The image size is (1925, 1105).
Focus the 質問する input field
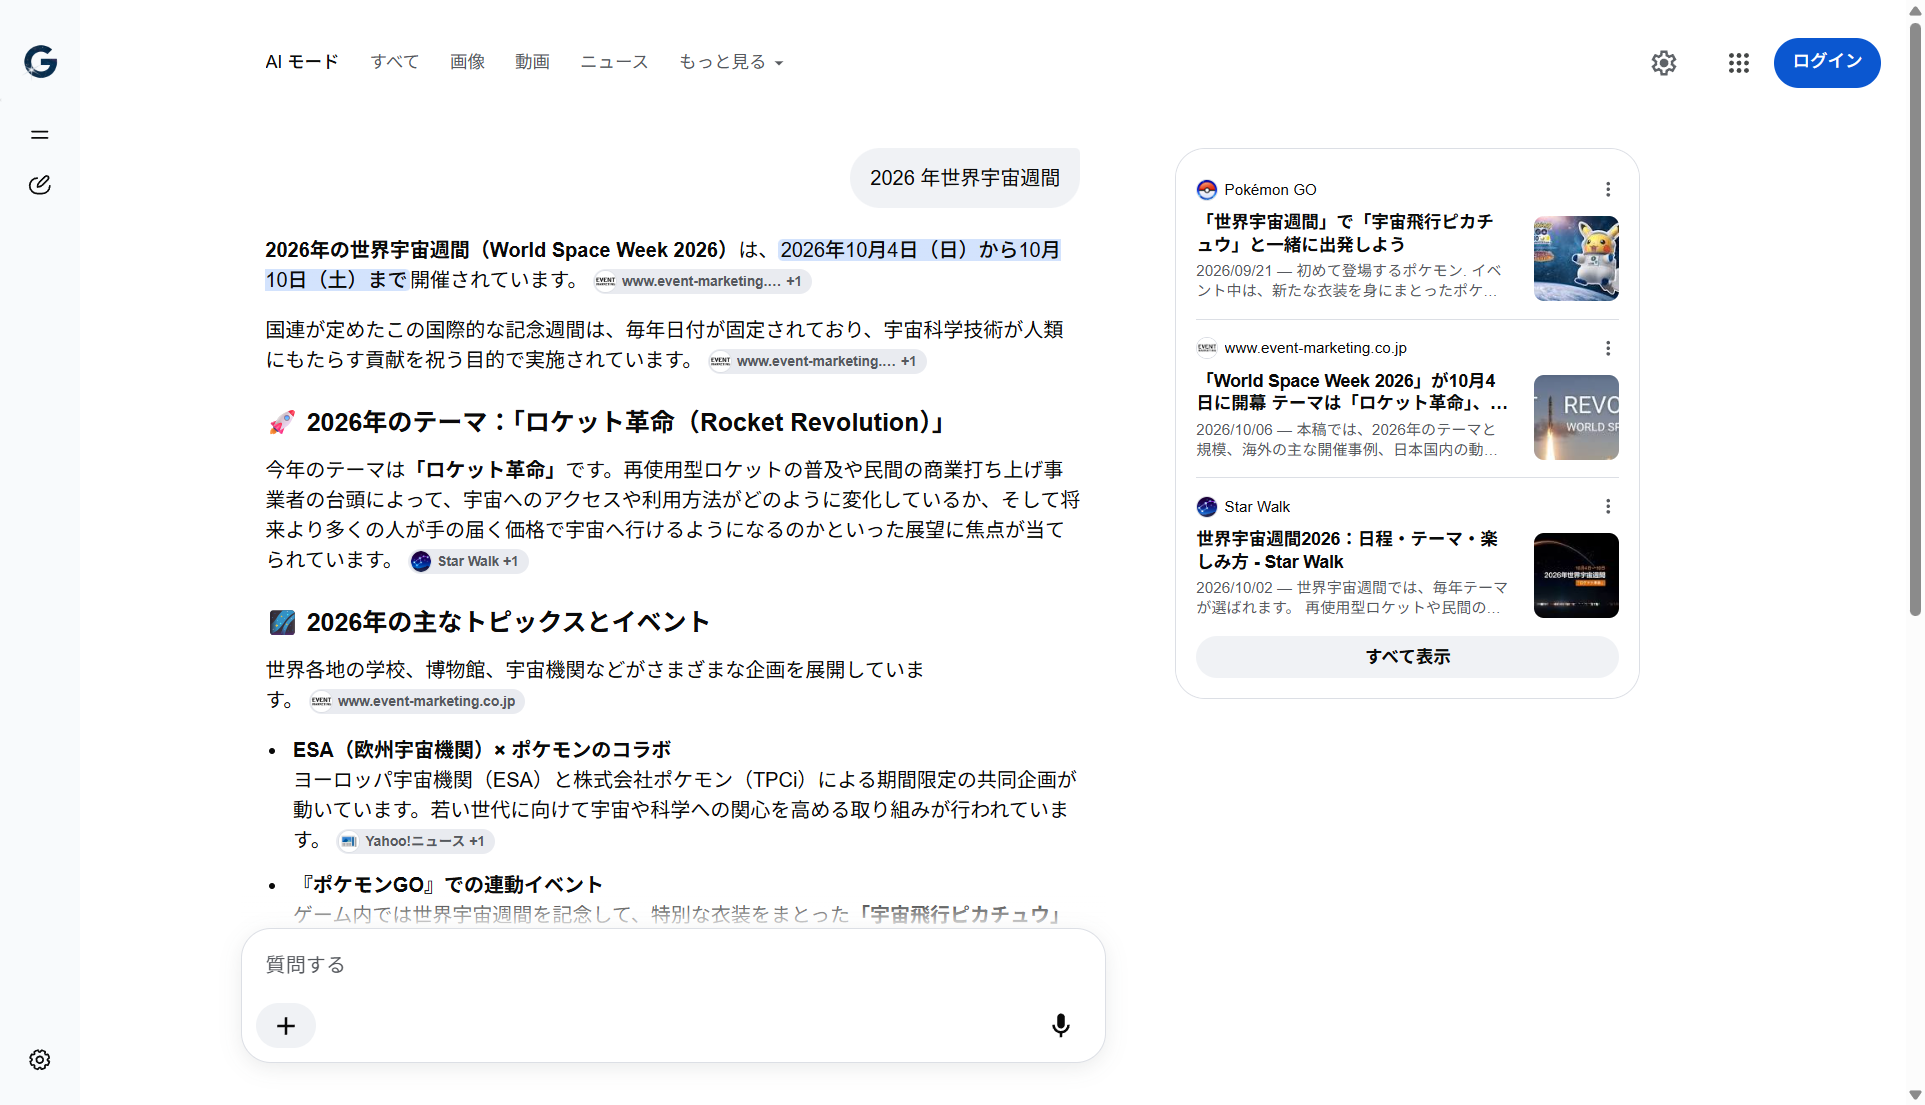point(673,965)
